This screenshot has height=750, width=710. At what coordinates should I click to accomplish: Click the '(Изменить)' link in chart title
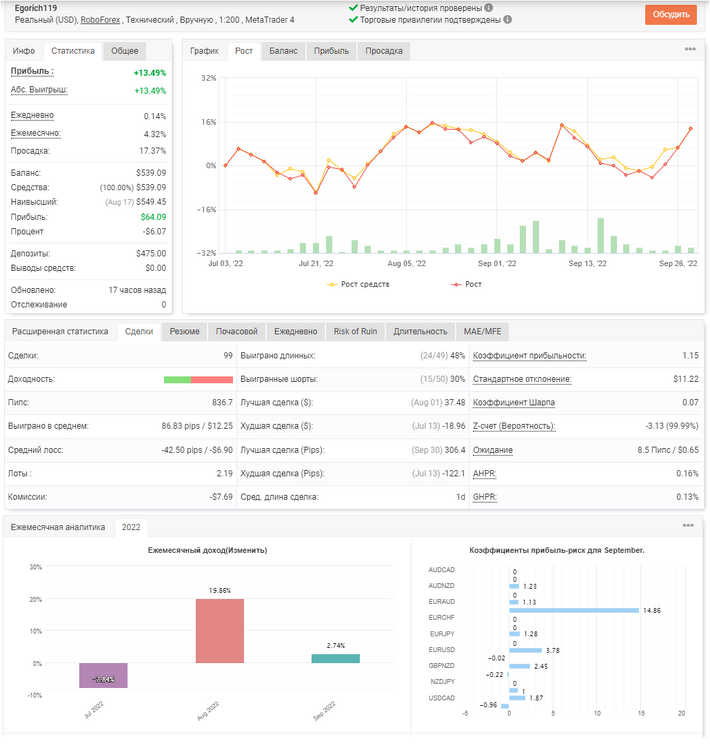tap(247, 551)
